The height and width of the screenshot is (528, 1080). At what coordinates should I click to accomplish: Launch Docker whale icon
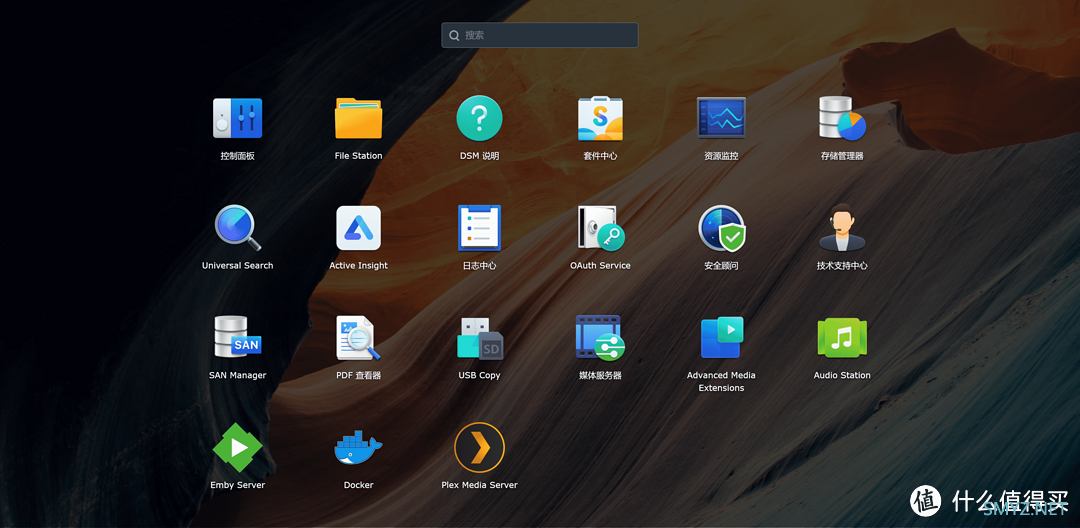coord(358,447)
